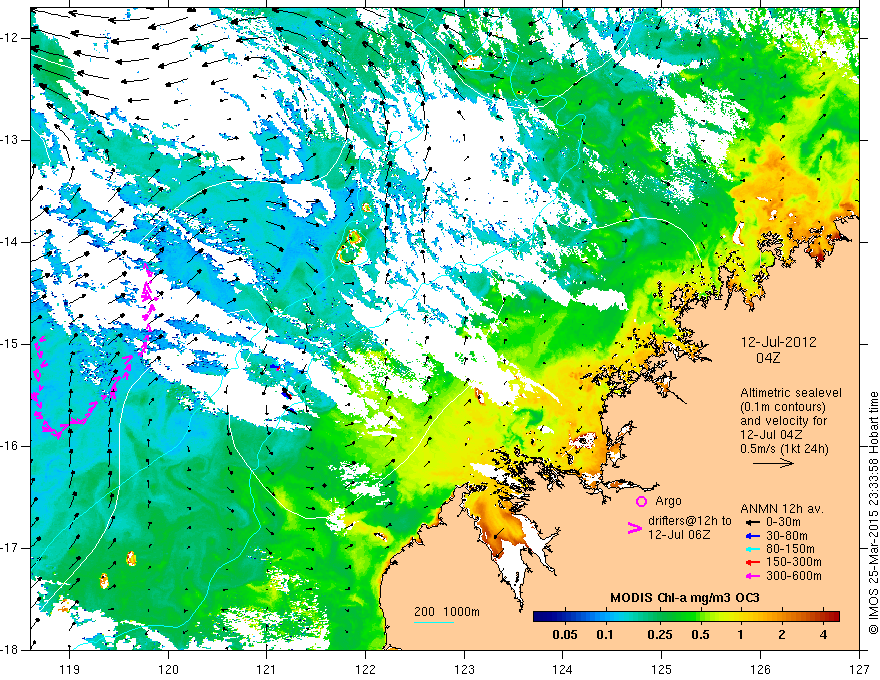Click the colorbar tick label 4
880x680 pixels.
pyautogui.click(x=823, y=635)
